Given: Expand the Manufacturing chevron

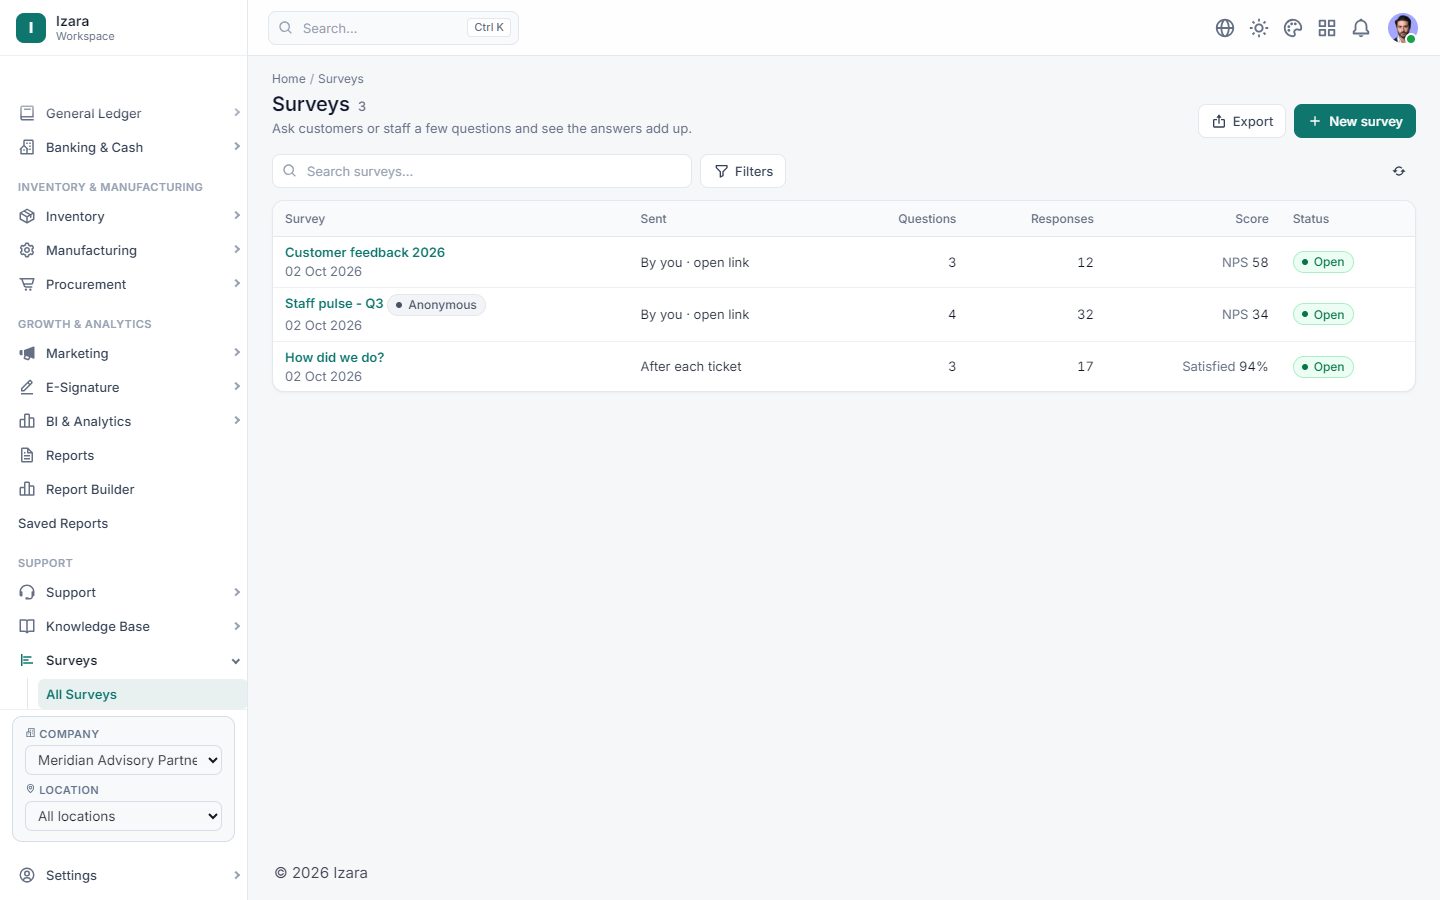Looking at the screenshot, I should (x=237, y=250).
